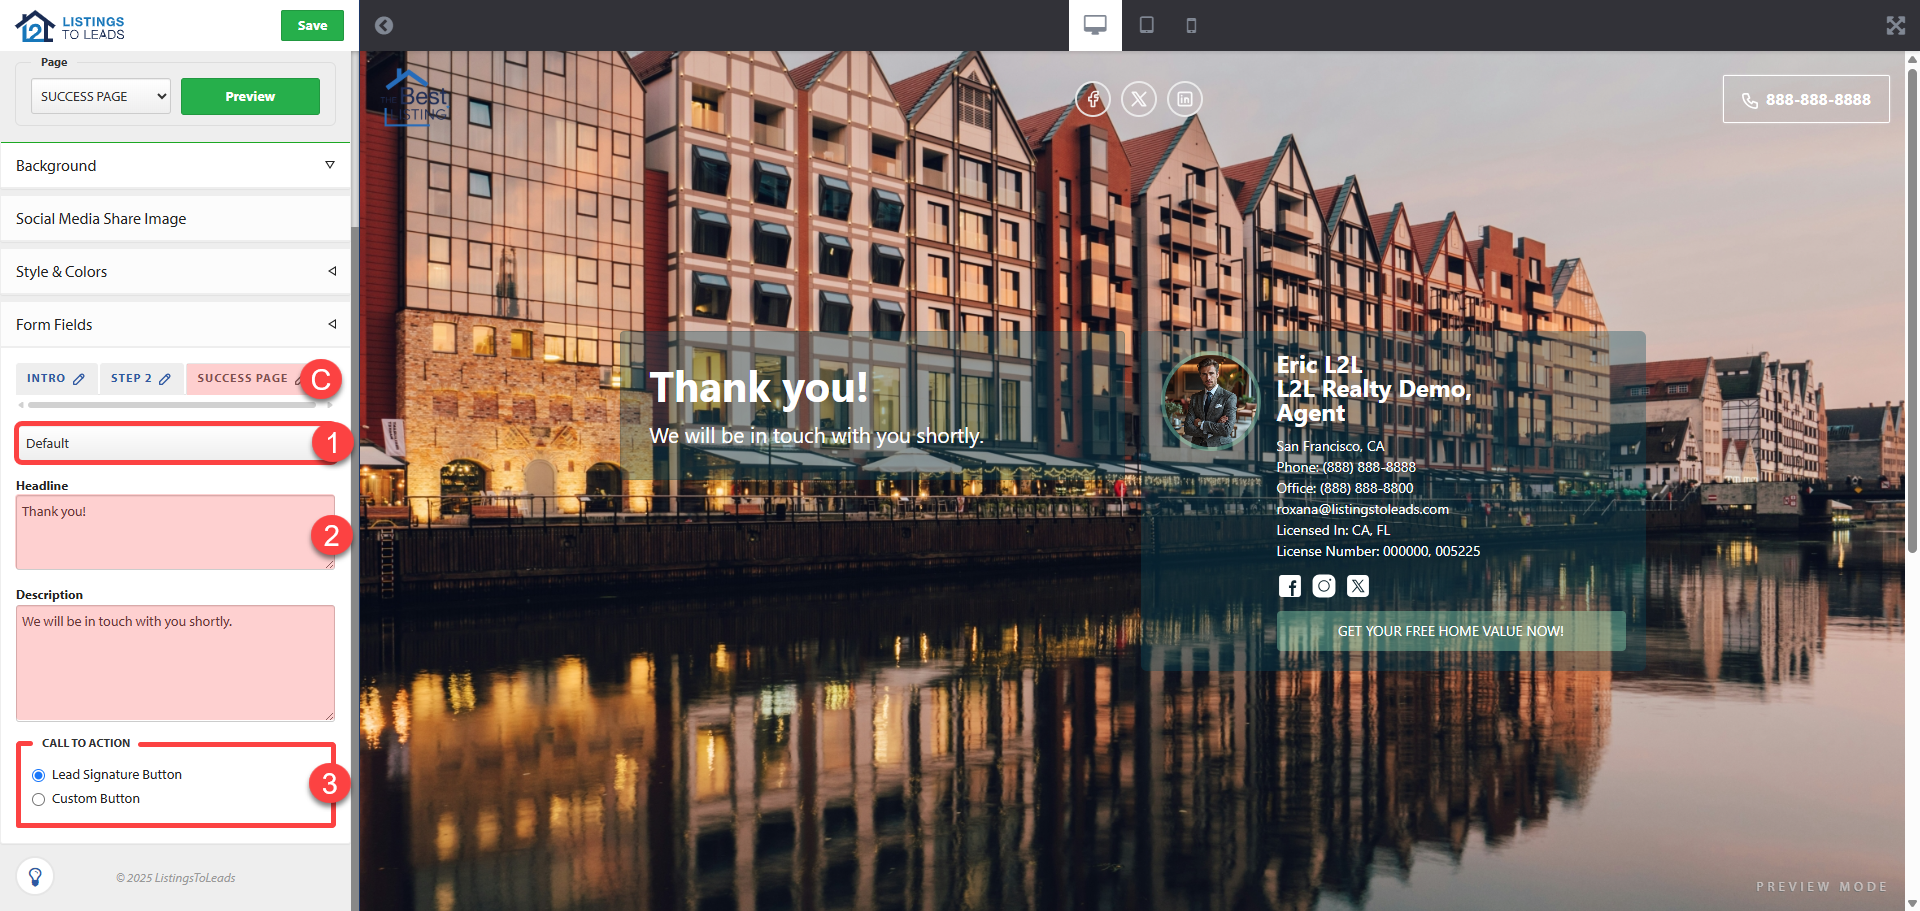The width and height of the screenshot is (1920, 911).
Task: Open the SUCCESS PAGE page dropdown
Action: [x=101, y=96]
